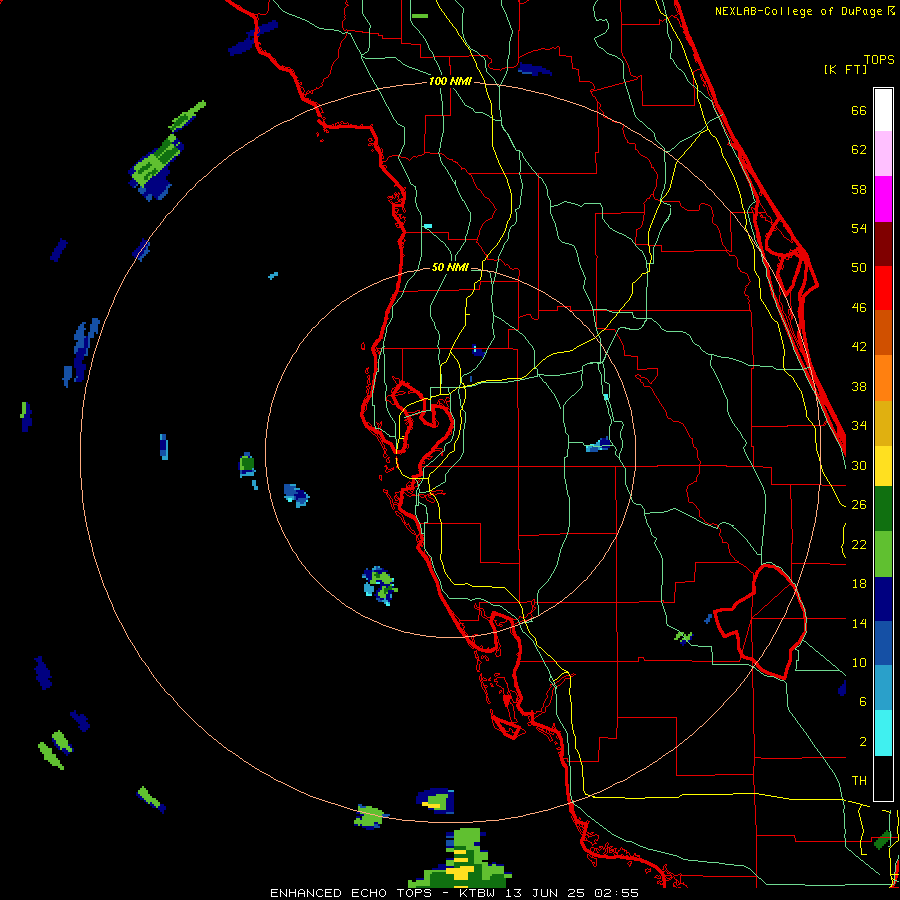Click the "6" legend value
This screenshot has height=900, width=900.
click(863, 702)
